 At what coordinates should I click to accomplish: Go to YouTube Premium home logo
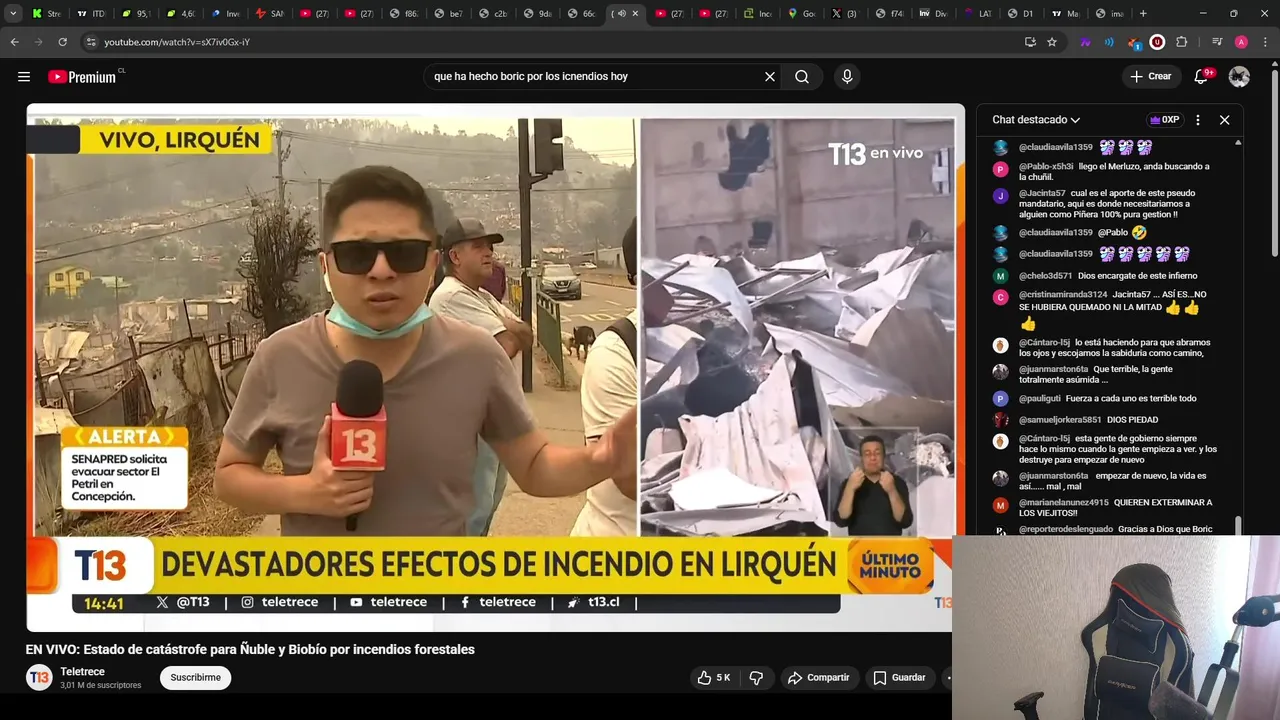(x=84, y=77)
